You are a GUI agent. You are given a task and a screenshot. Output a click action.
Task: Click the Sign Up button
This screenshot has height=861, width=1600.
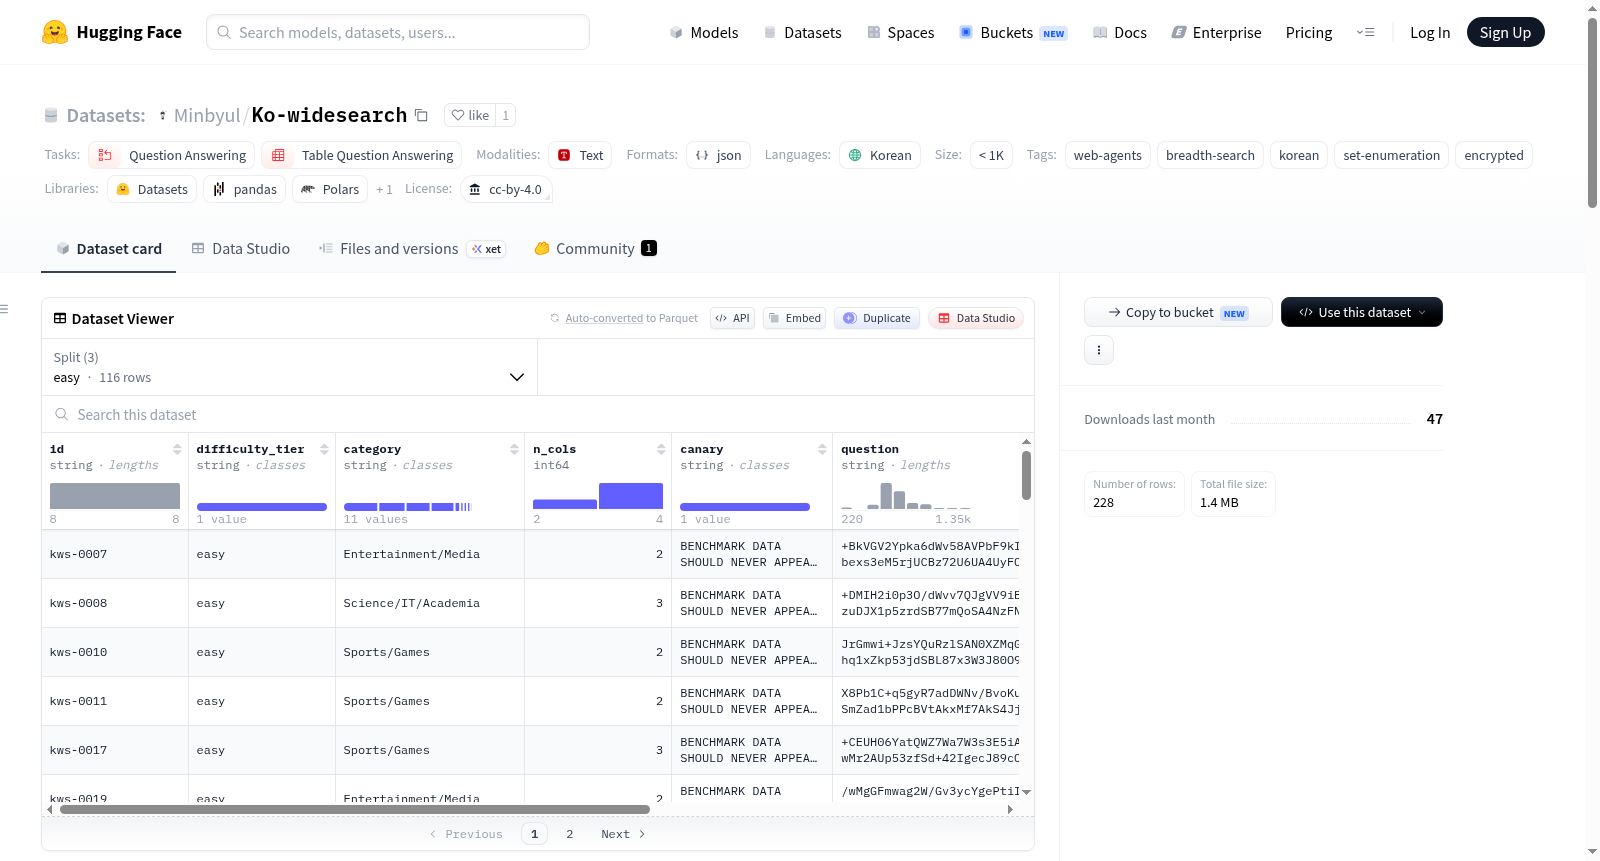(x=1505, y=32)
